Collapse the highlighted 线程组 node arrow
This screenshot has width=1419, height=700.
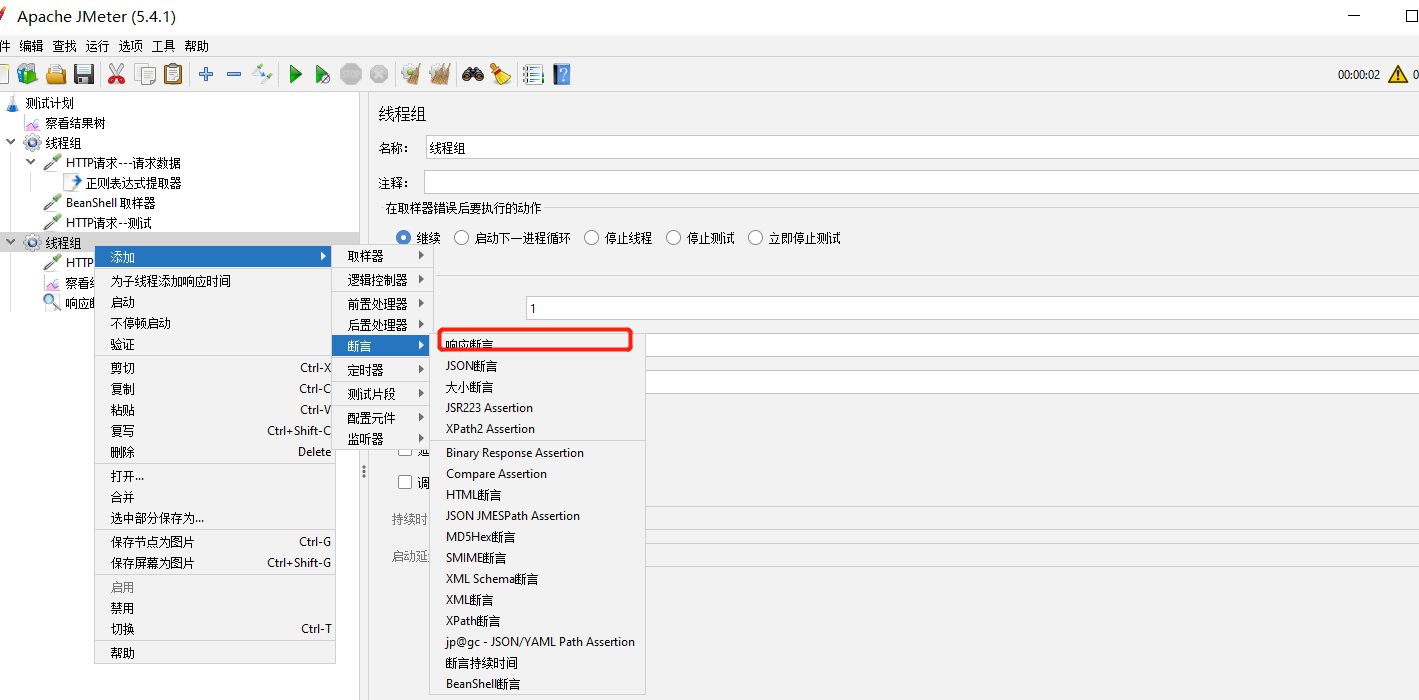[x=10, y=242]
